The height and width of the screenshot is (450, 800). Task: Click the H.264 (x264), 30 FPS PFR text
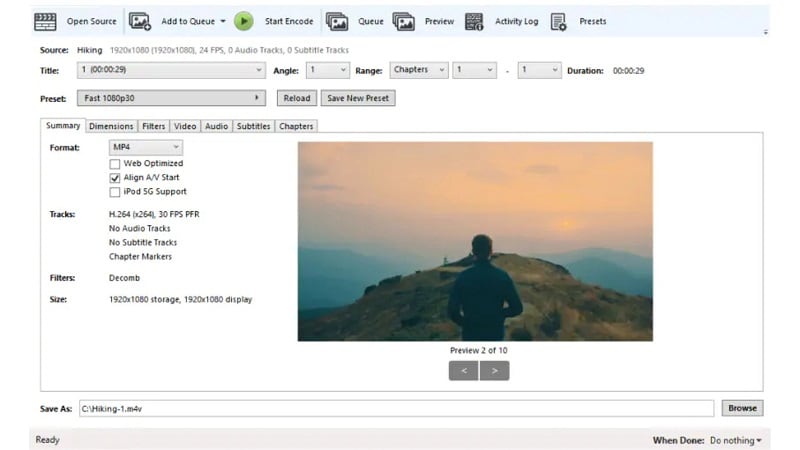tap(154, 214)
